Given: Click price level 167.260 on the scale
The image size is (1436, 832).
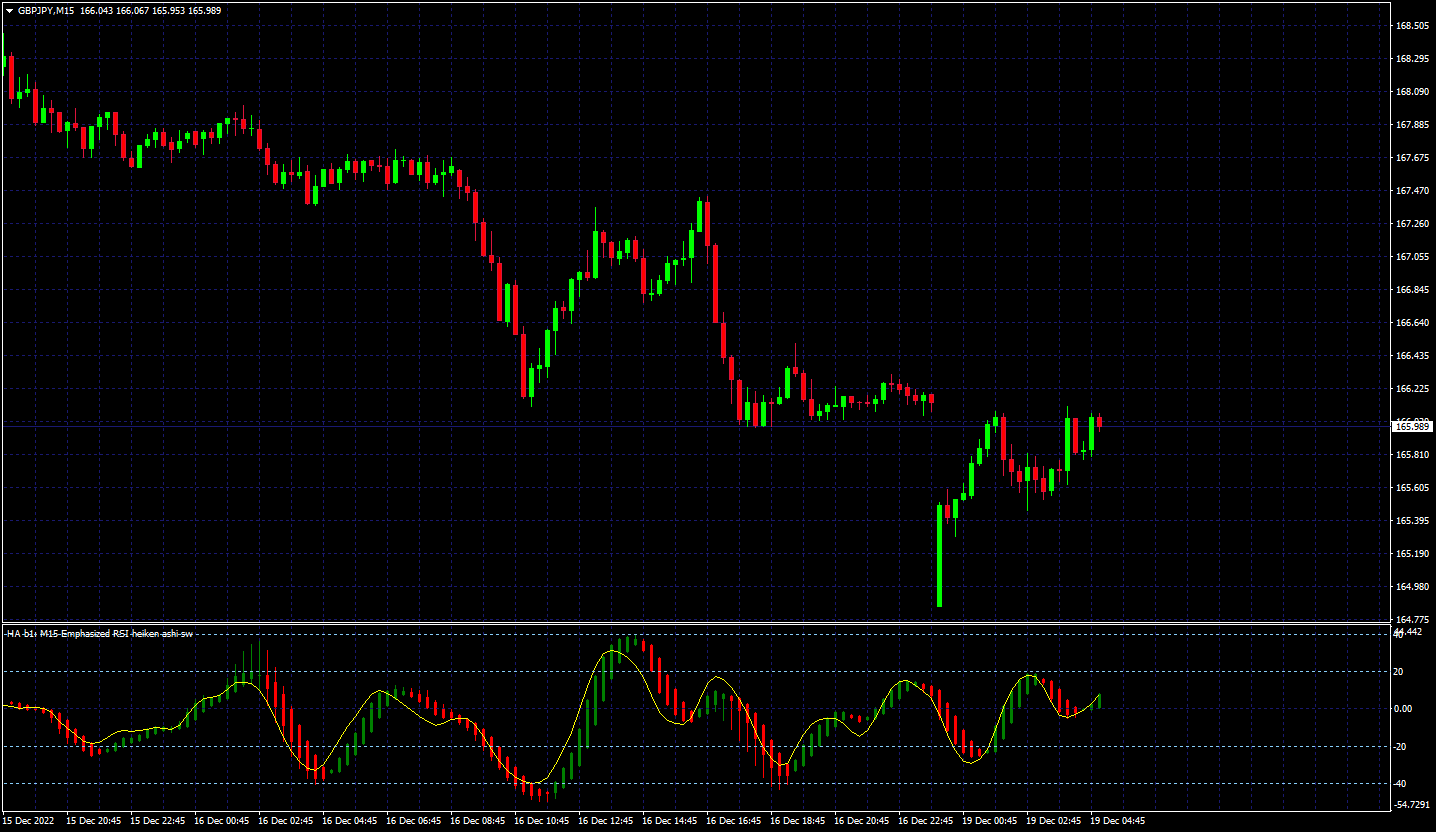Looking at the screenshot, I should (x=1413, y=224).
